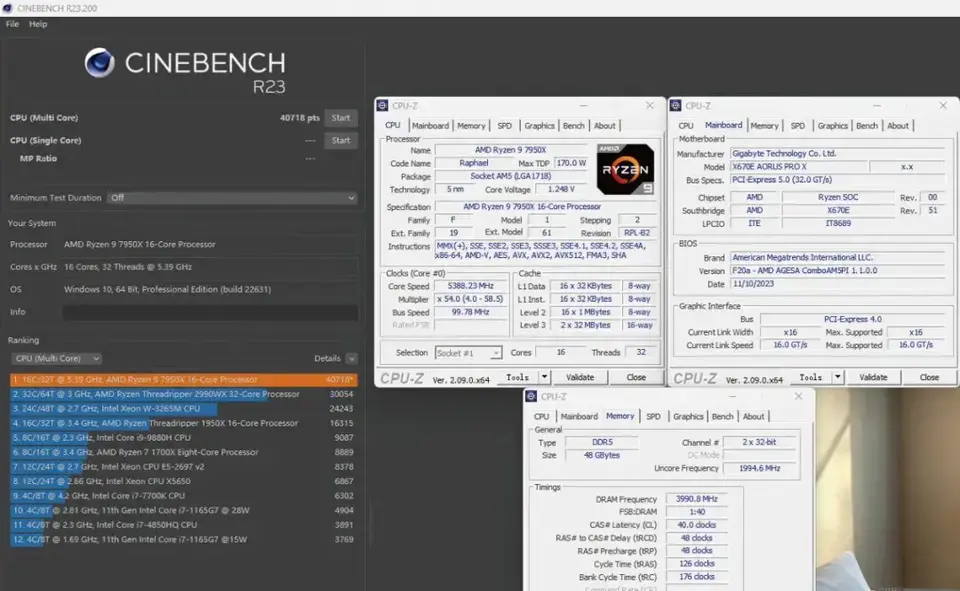960x591 pixels.
Task: Switch to CPU tab in mainboard CPU-Z window
Action: tap(686, 126)
